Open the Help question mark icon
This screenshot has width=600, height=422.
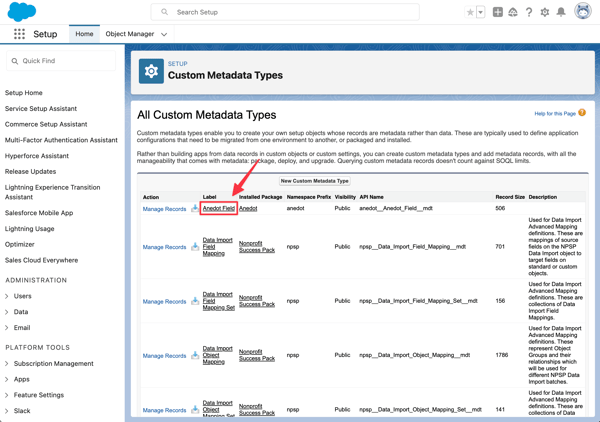pos(529,12)
